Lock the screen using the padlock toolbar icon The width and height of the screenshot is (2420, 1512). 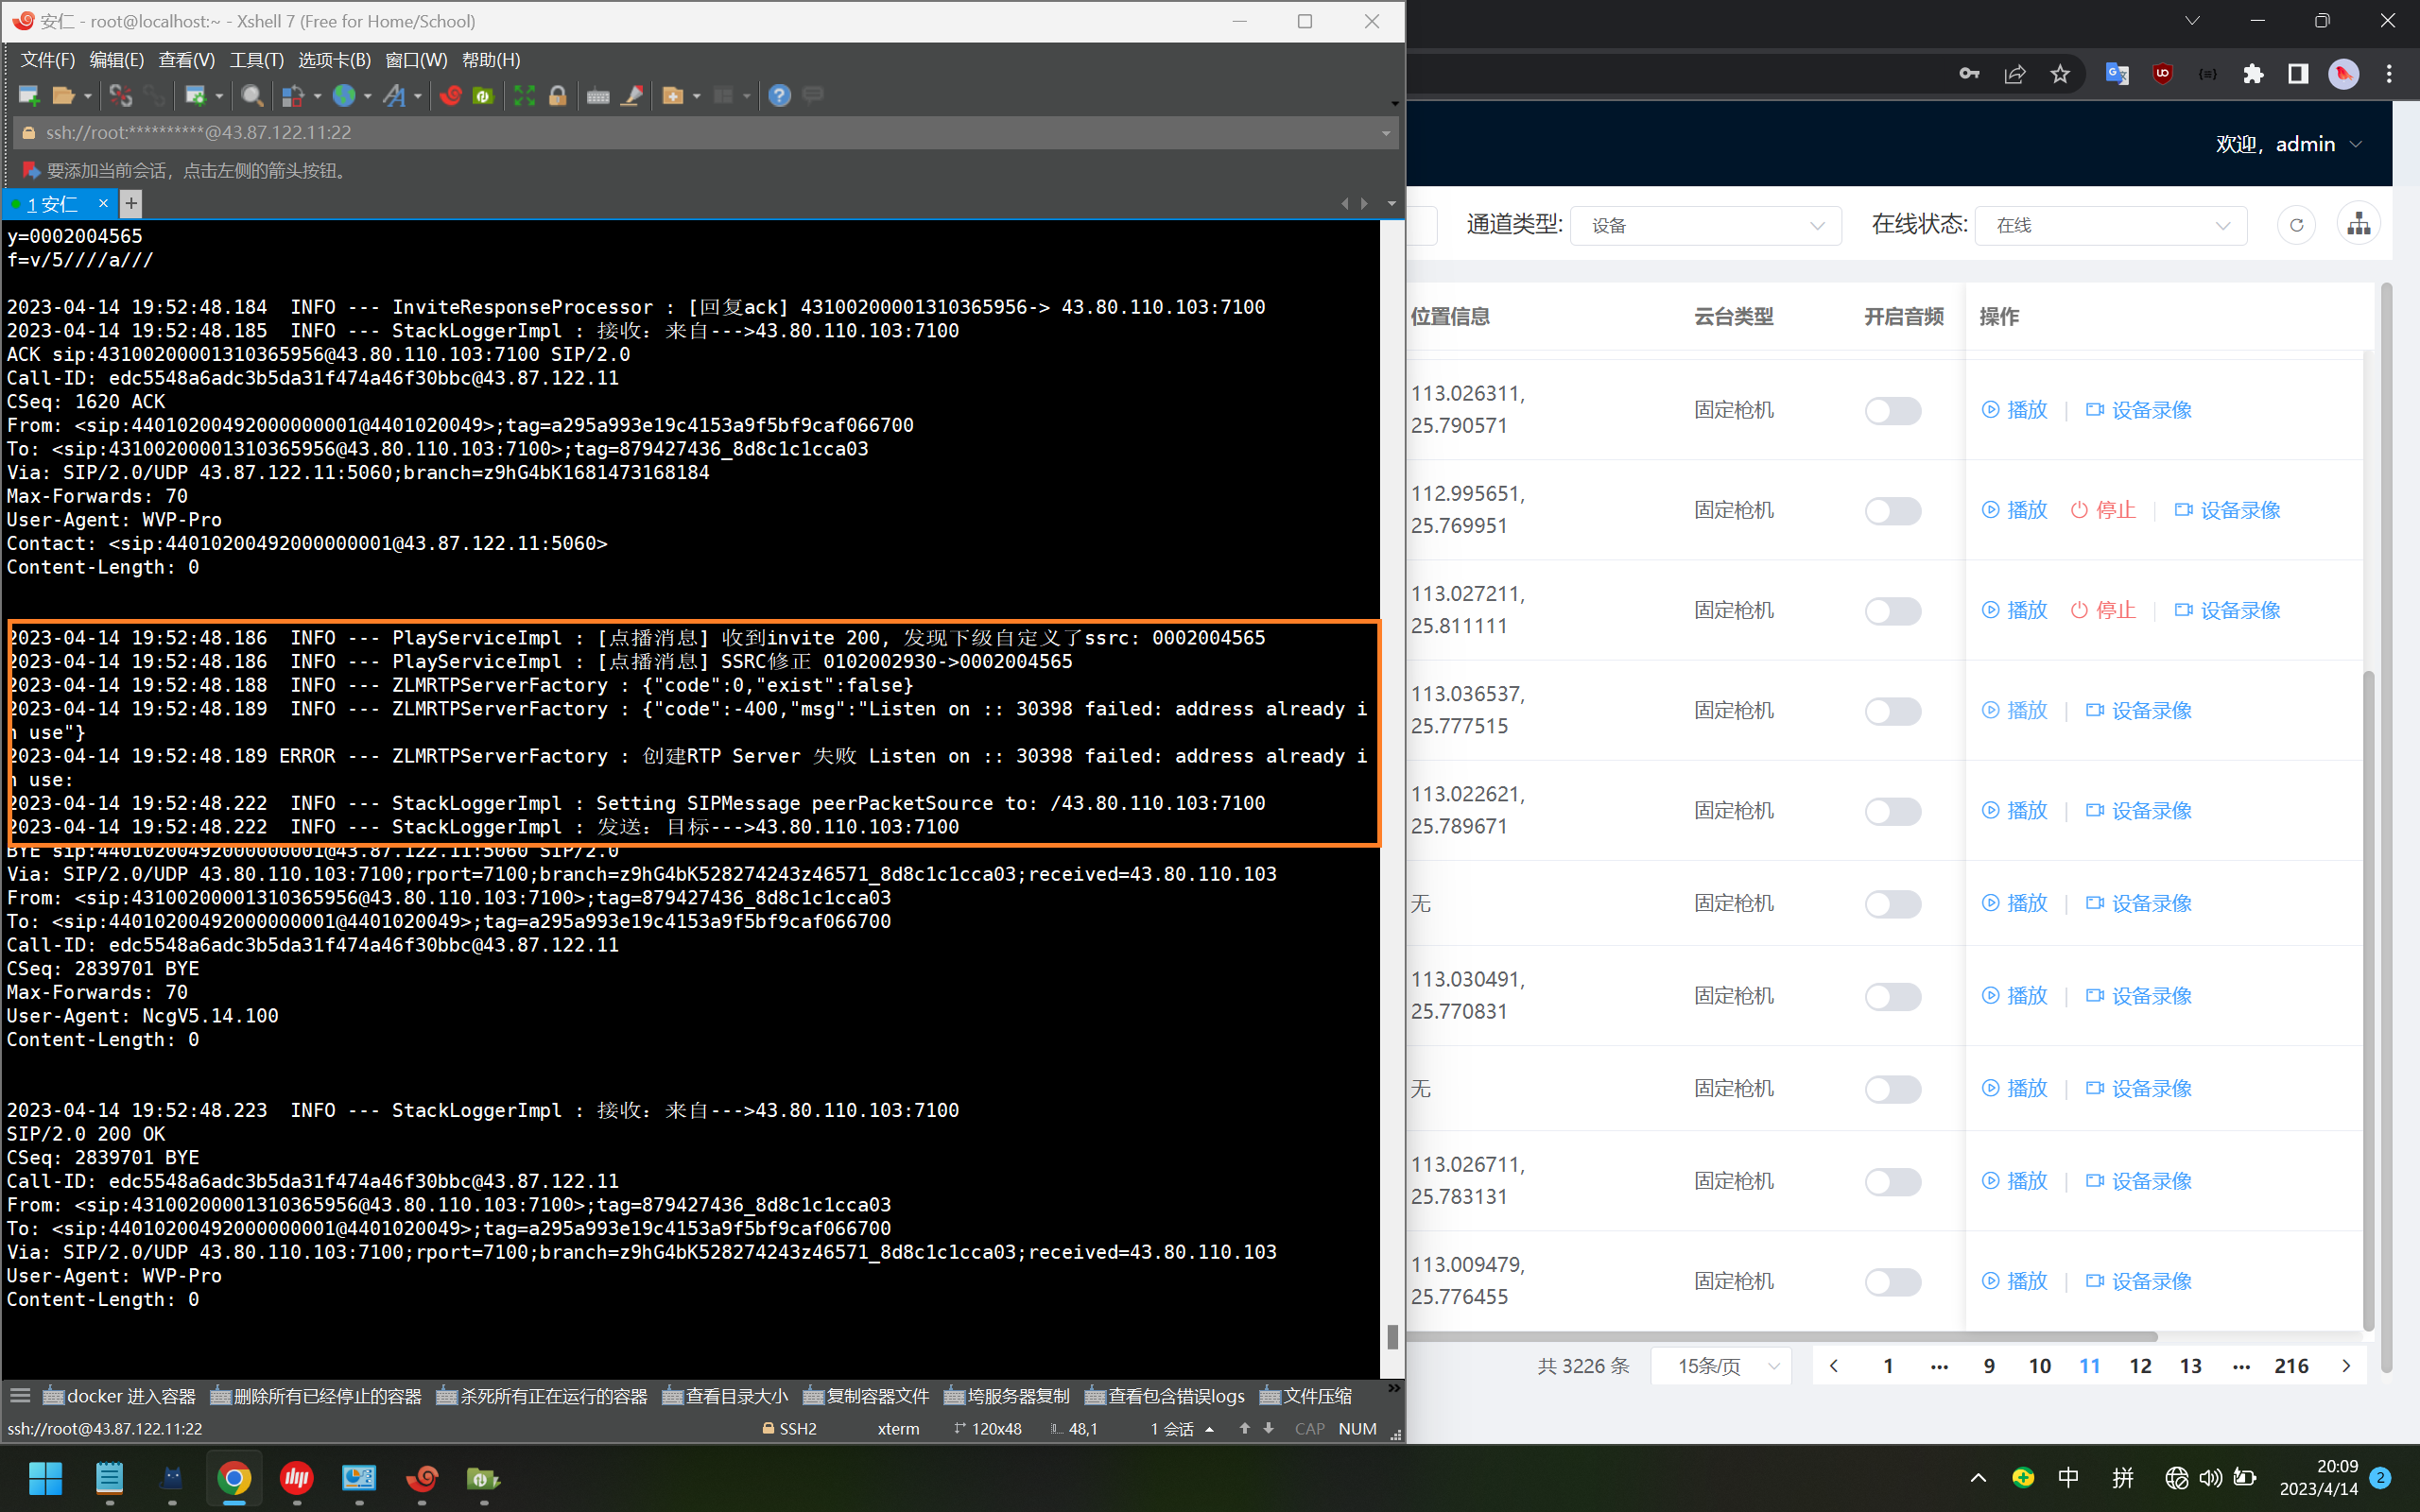pos(558,95)
